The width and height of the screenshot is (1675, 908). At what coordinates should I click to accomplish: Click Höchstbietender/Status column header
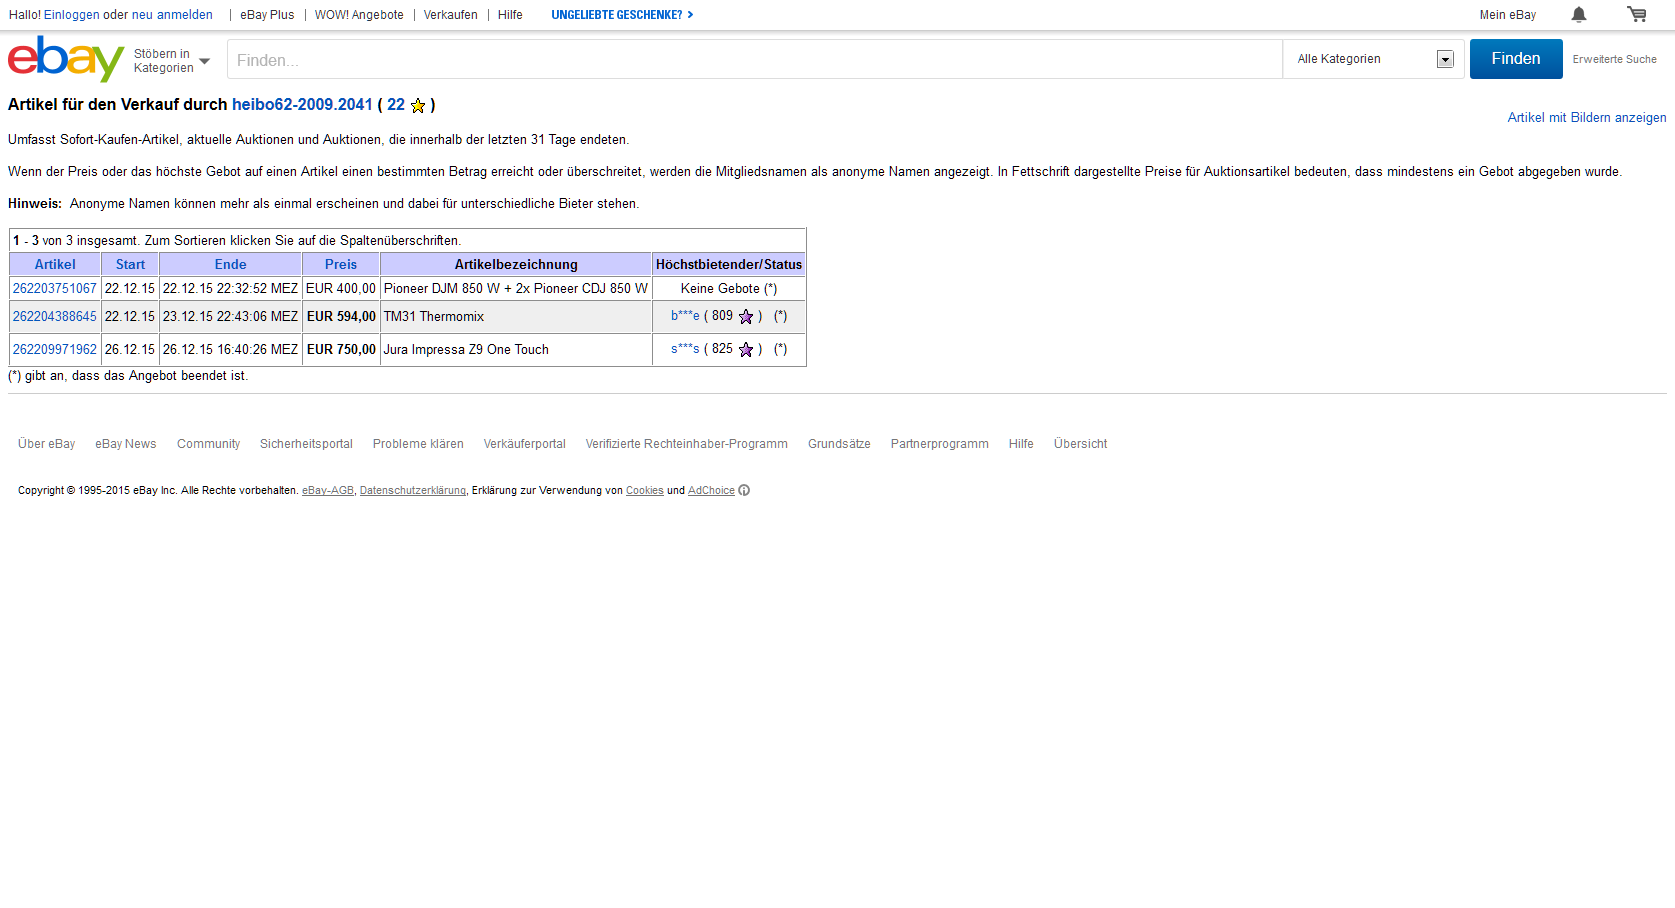tap(729, 265)
